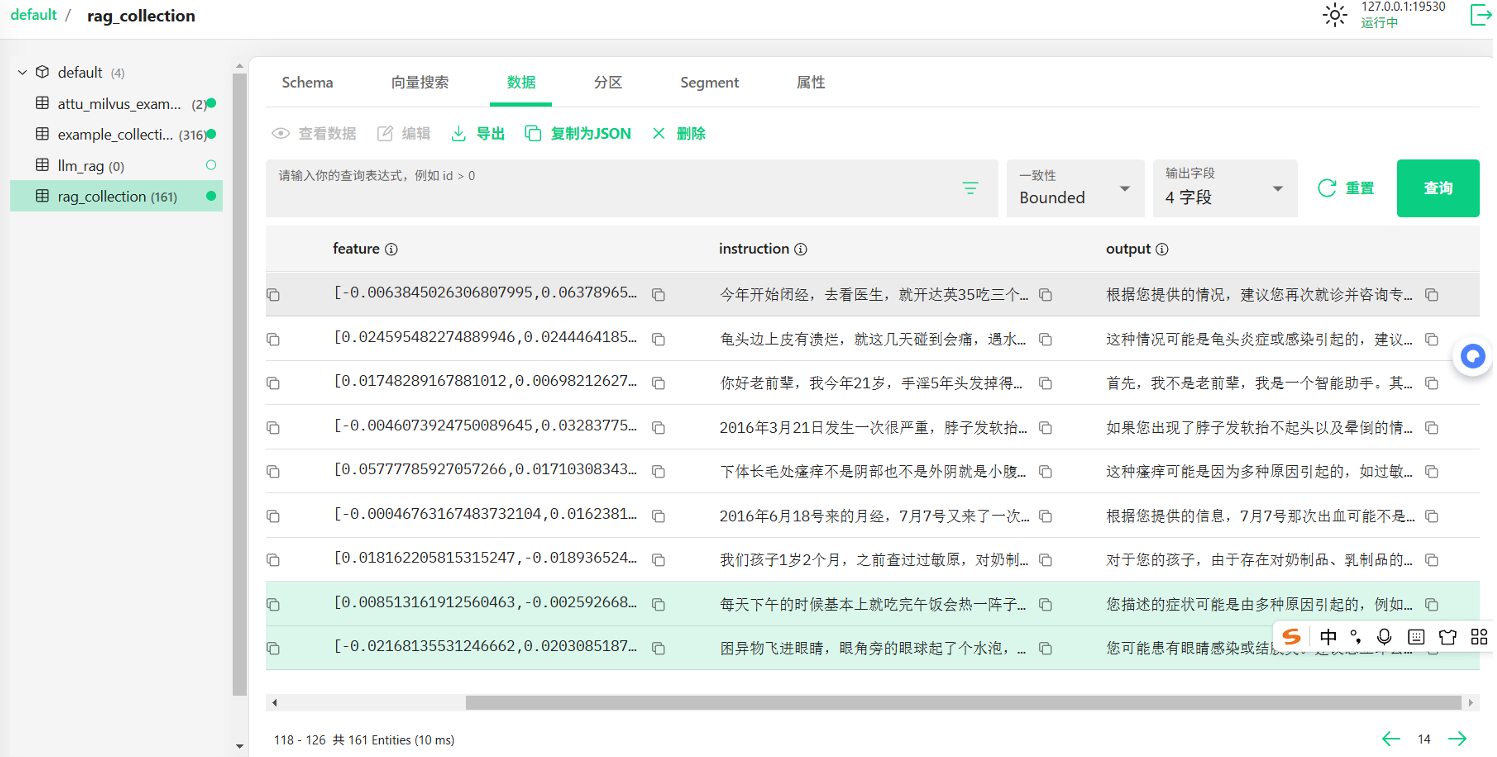Select the first data row's copy checkbox

tap(273, 295)
